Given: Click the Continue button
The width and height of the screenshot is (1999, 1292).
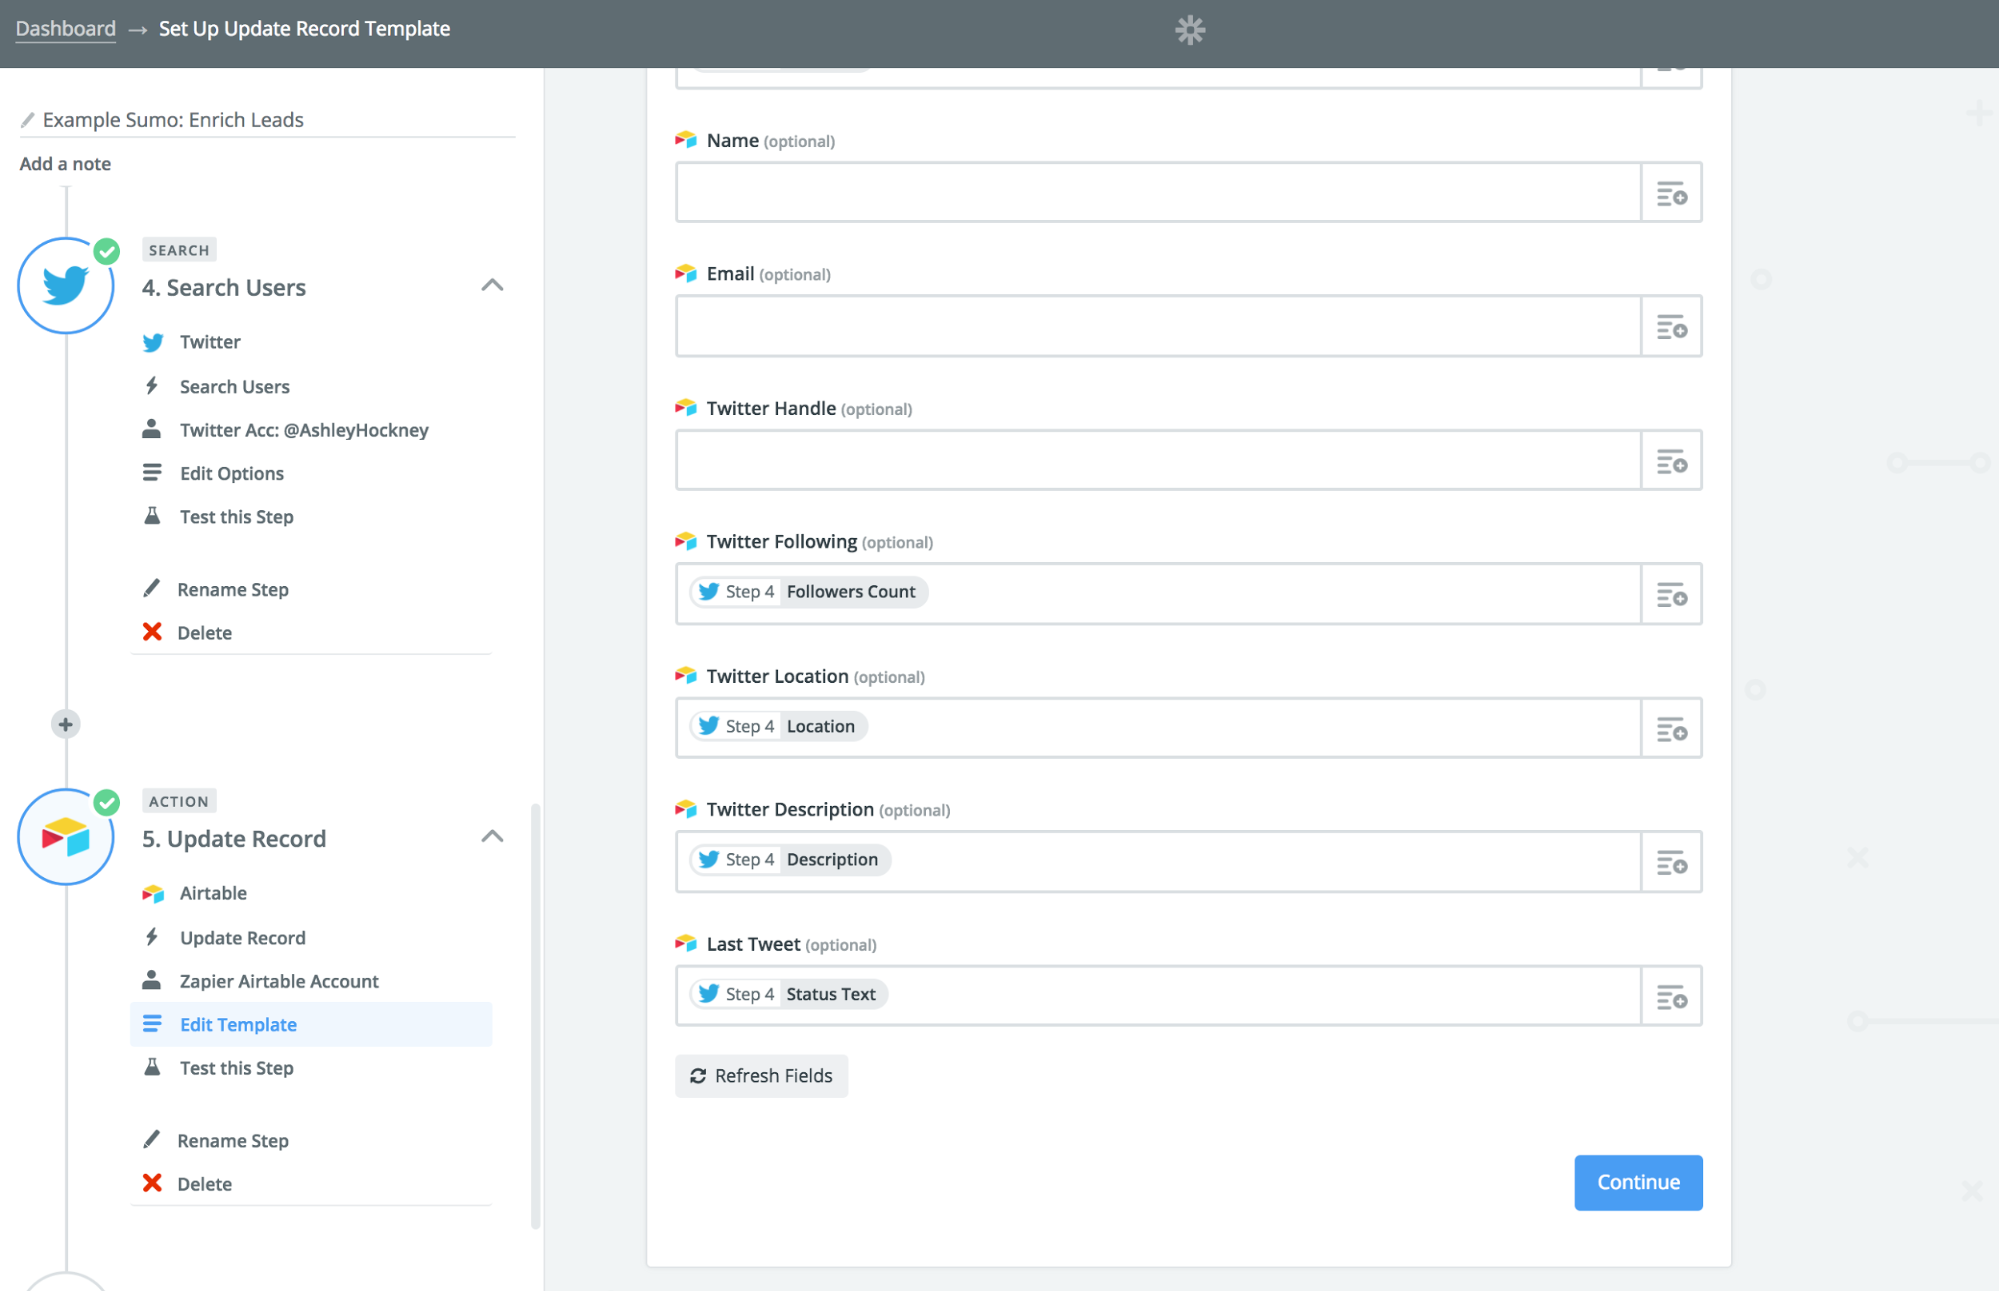Looking at the screenshot, I should [x=1638, y=1183].
